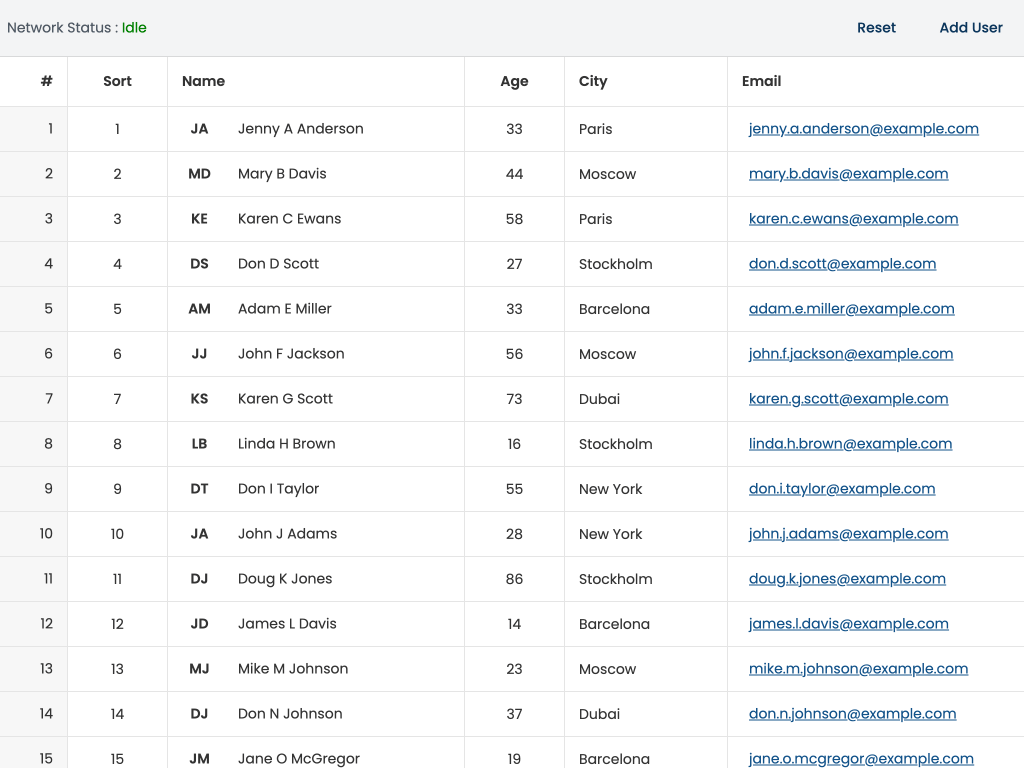Select the age cell showing 86
The image size is (1024, 768).
click(x=514, y=579)
